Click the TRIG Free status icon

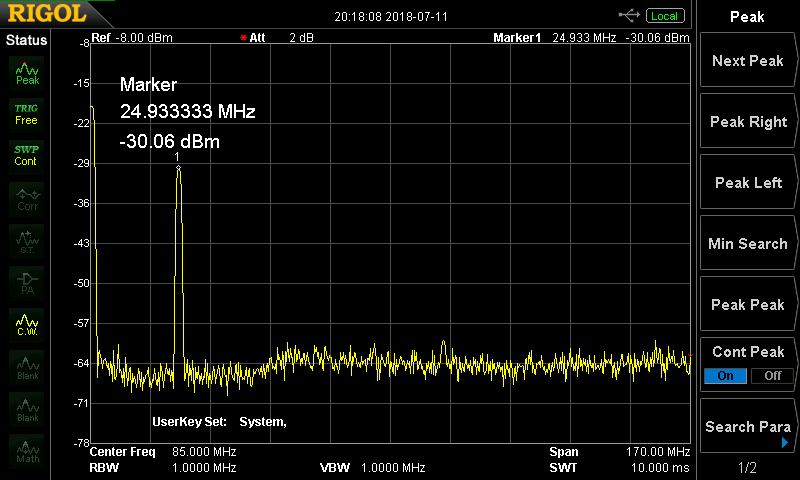26,115
